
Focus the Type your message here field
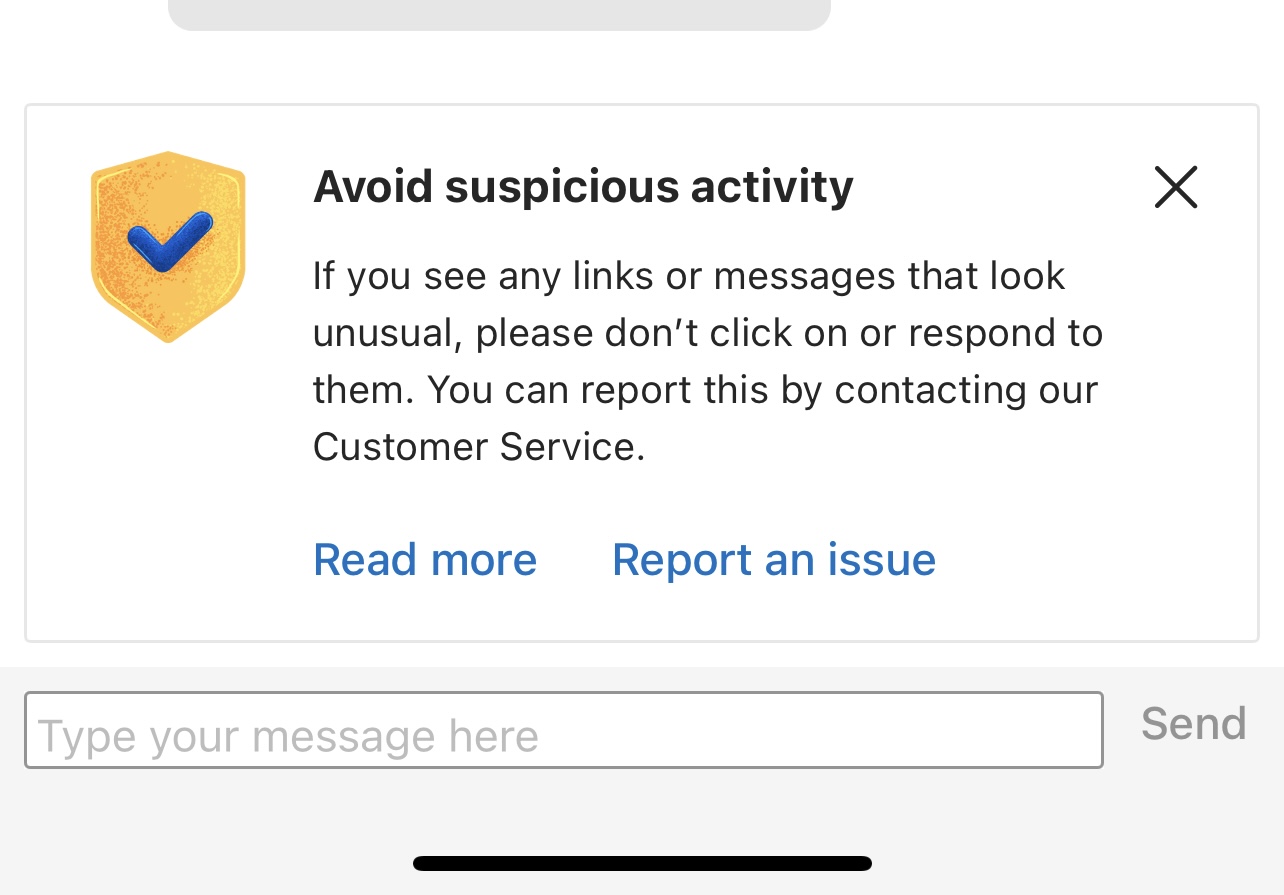(x=563, y=731)
